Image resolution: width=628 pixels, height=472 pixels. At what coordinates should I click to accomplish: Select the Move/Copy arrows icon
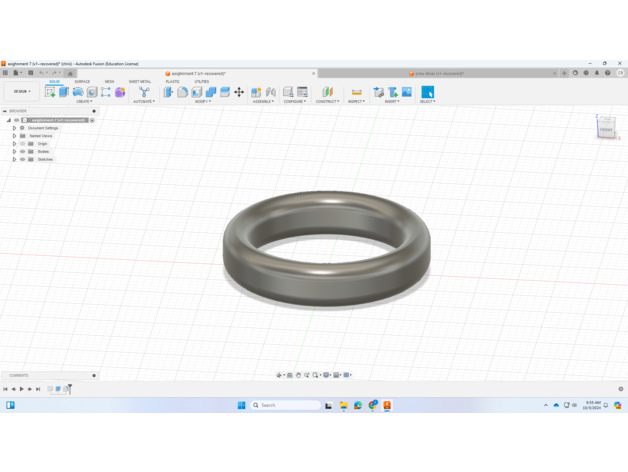[239, 92]
